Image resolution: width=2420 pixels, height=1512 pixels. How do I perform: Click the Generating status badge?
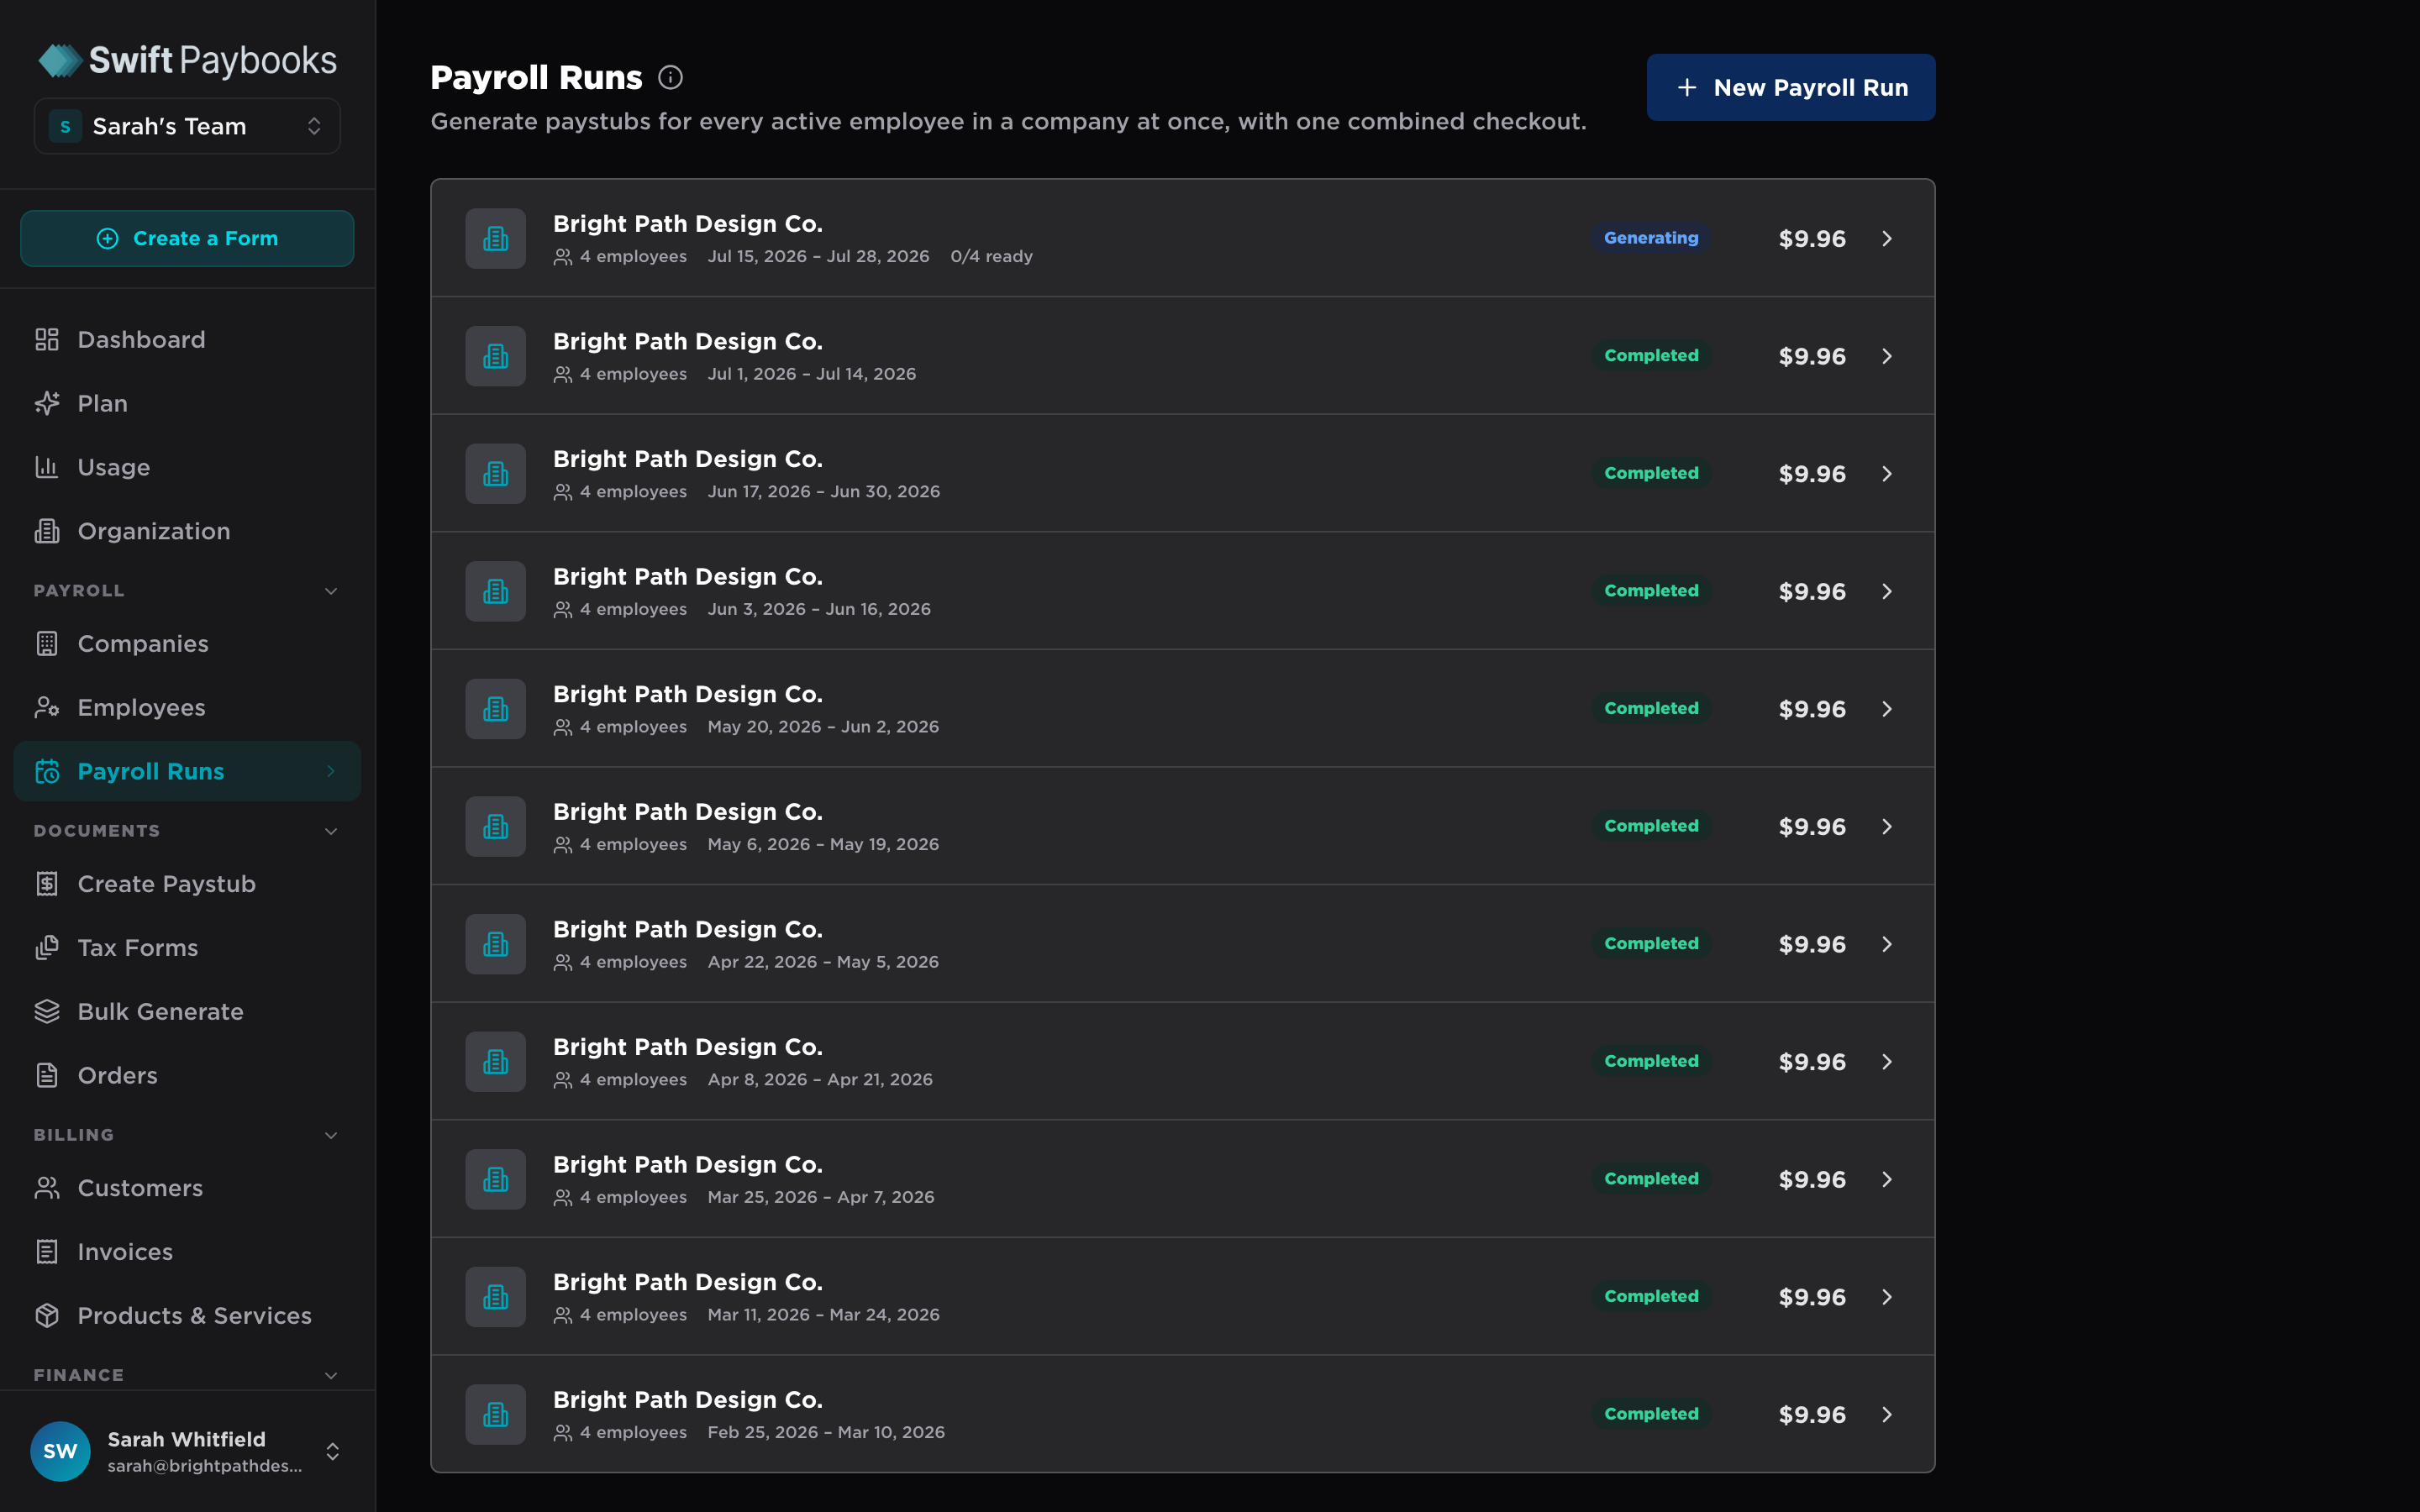1651,238
